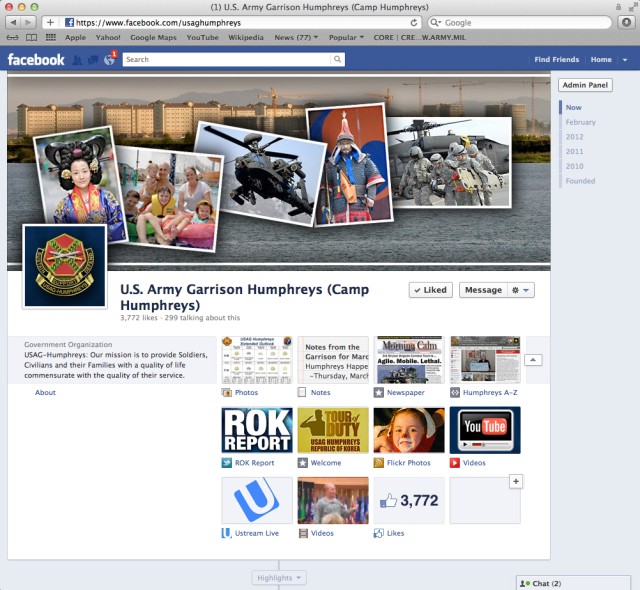
Task: Click Find Friends link
Action: pyautogui.click(x=557, y=60)
